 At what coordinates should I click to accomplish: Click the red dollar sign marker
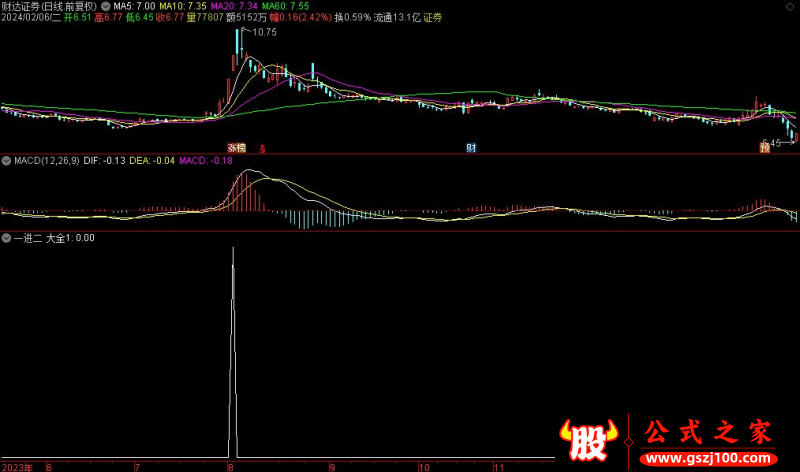click(262, 148)
